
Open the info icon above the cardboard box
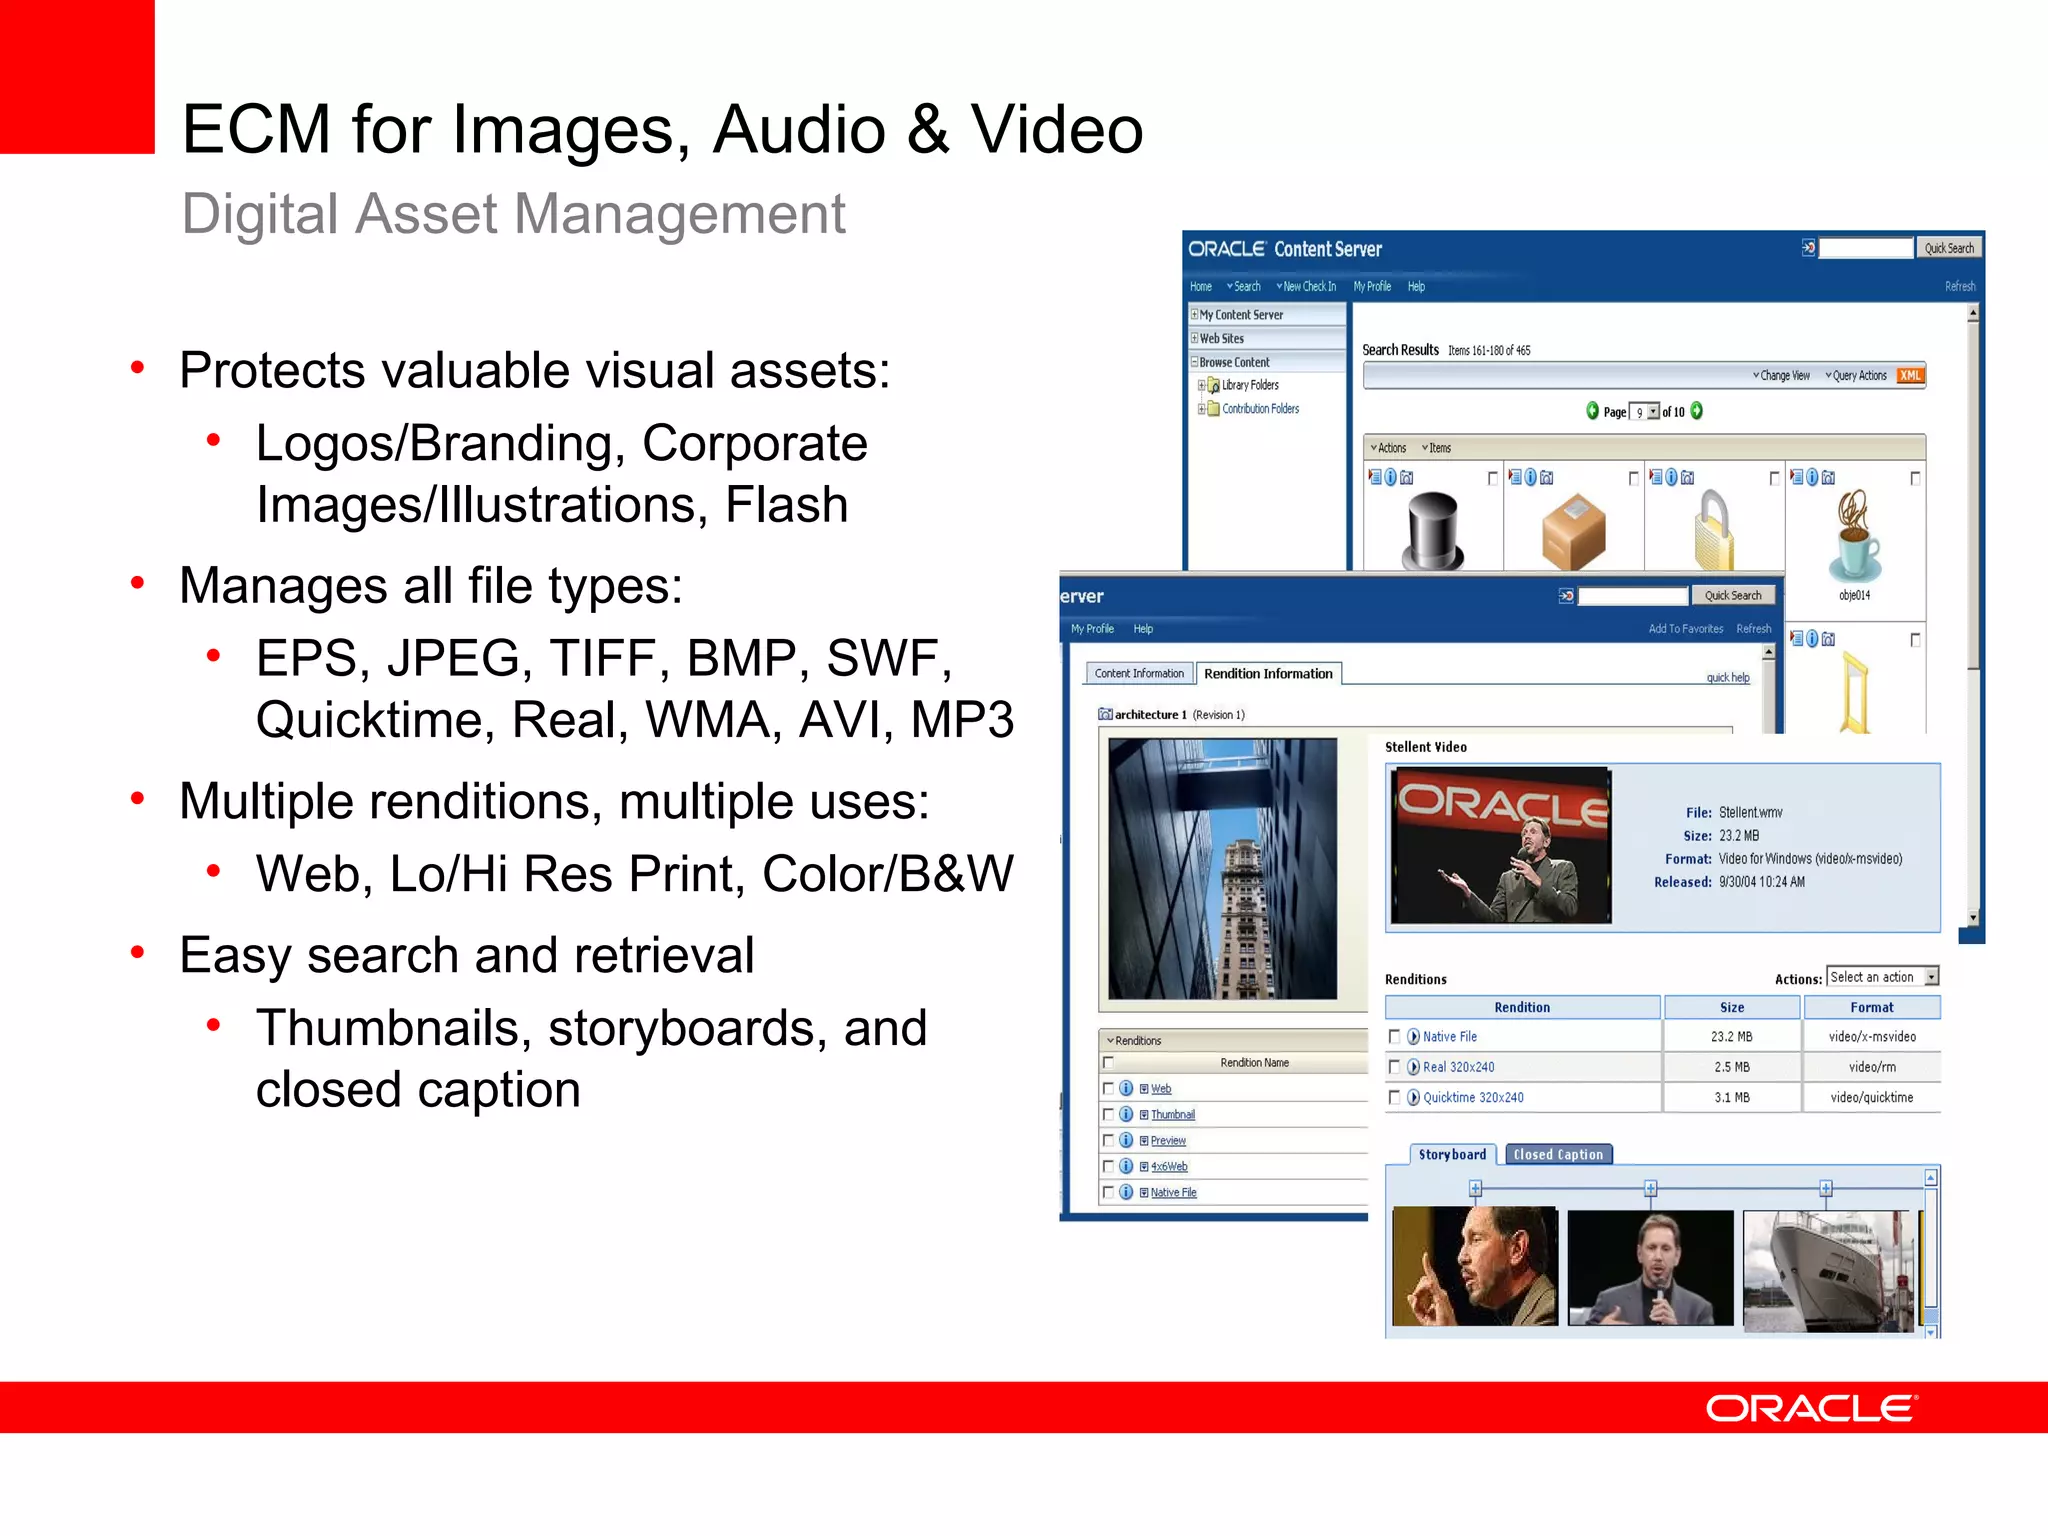[1530, 478]
